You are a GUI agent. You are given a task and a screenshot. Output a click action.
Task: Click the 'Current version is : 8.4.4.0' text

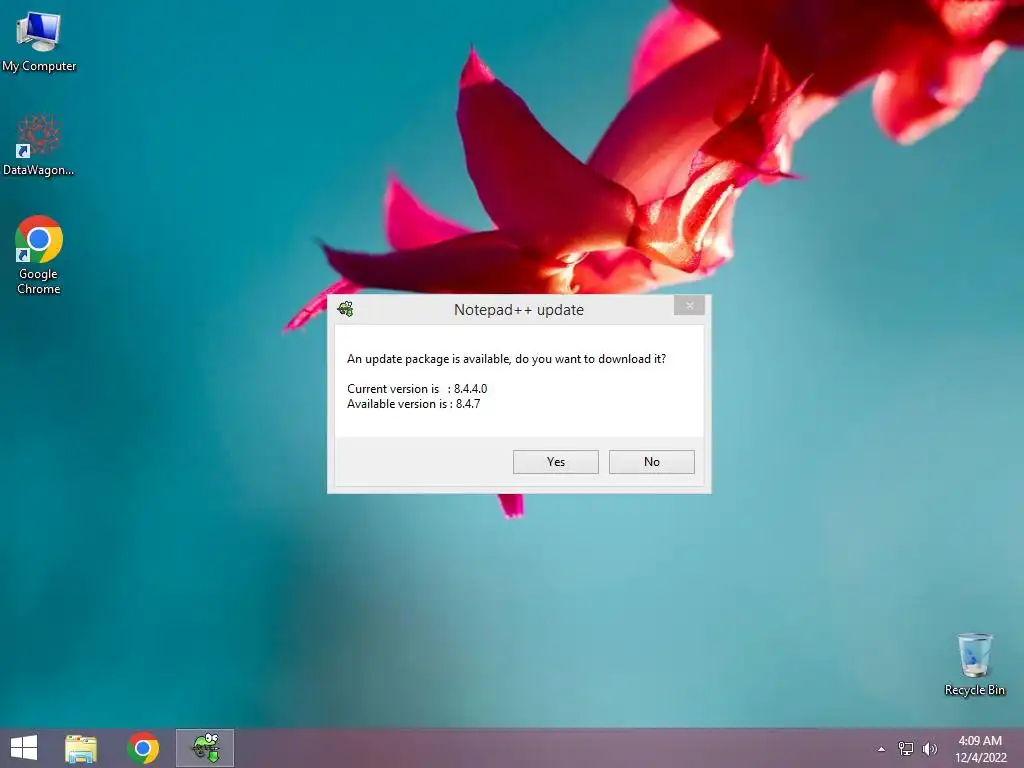click(417, 389)
